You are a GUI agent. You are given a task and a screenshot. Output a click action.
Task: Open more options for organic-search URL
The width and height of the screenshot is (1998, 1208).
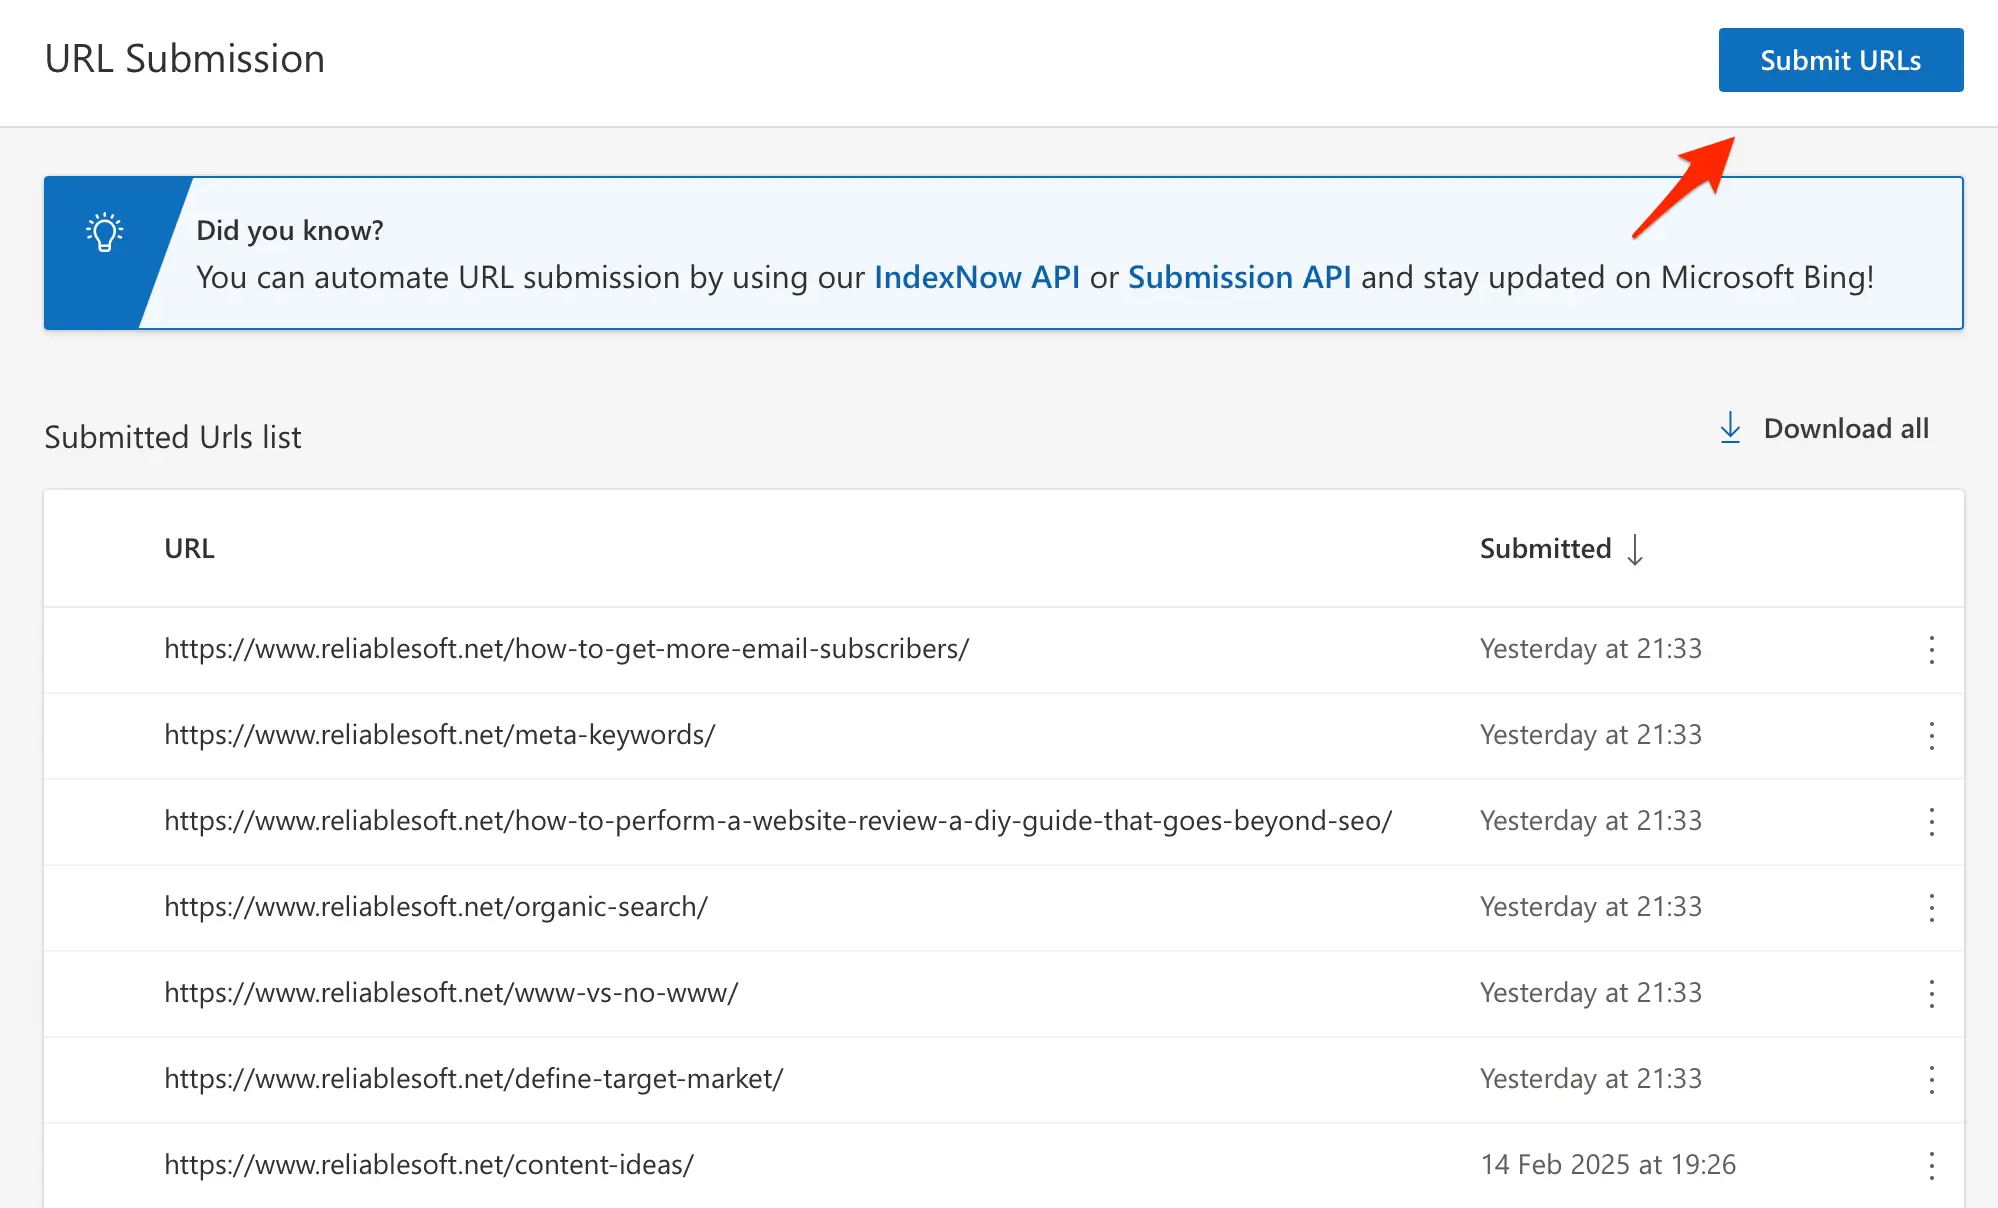pos(1931,908)
